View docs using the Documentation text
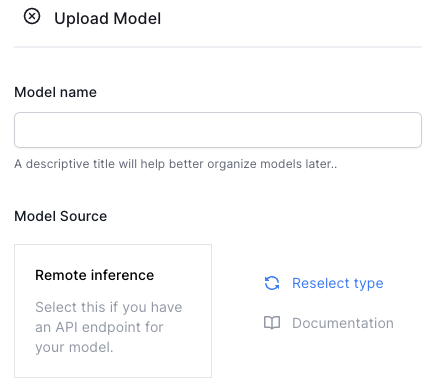435x392 pixels. click(x=343, y=323)
